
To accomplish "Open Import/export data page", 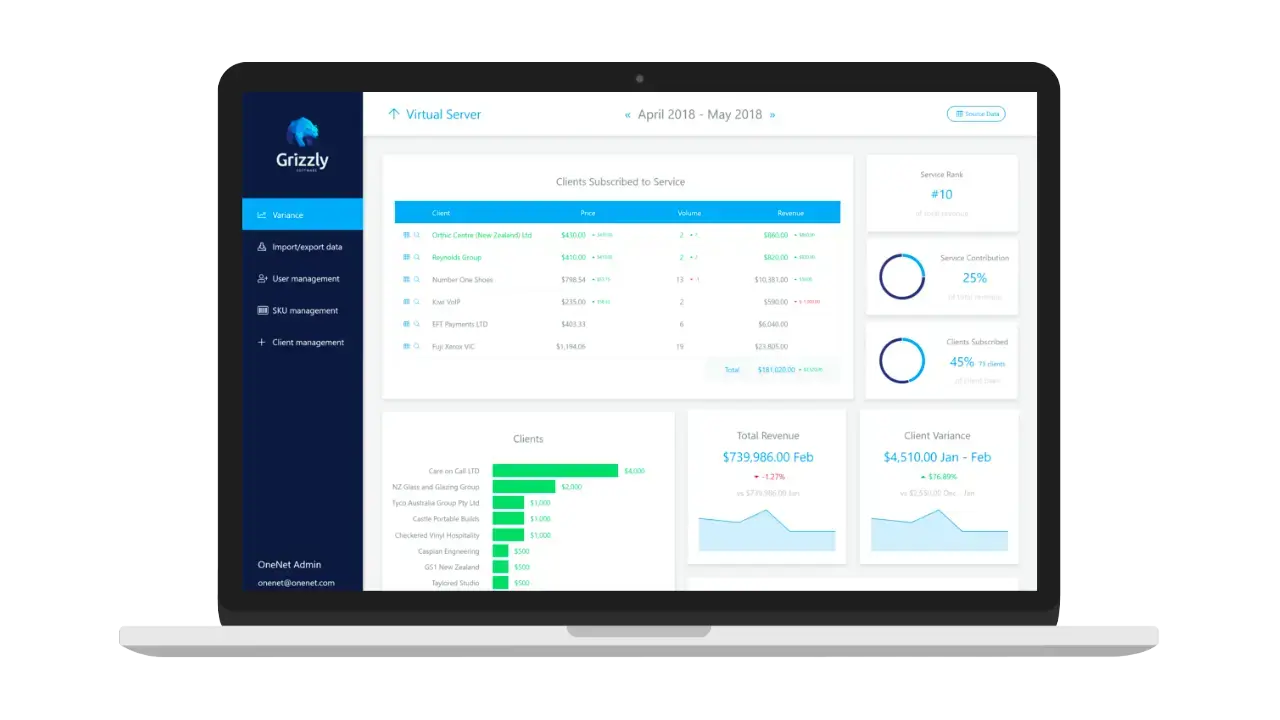I will (306, 247).
